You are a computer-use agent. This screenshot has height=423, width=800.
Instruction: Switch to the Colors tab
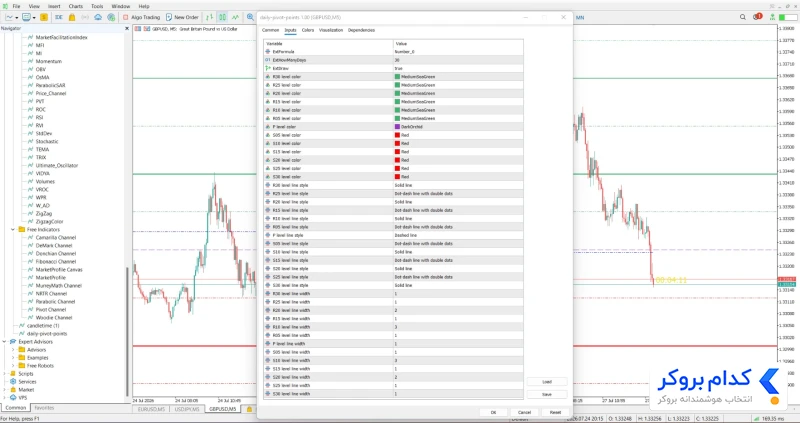coord(308,30)
